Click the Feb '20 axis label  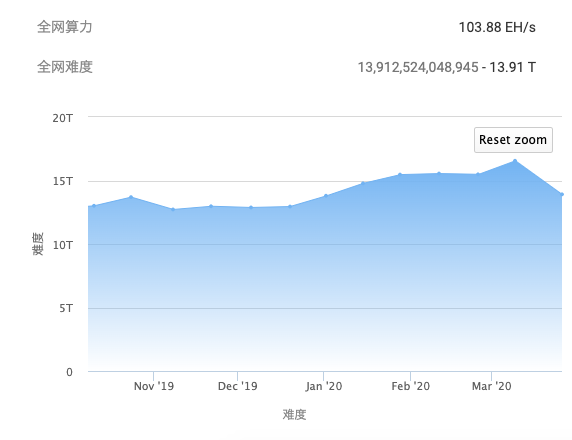[x=410, y=386]
